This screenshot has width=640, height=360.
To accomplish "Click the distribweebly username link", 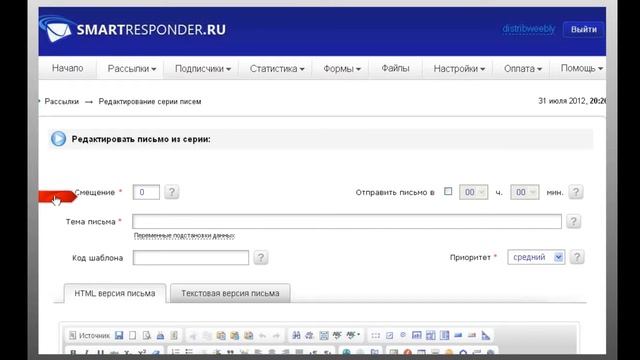I will point(529,29).
